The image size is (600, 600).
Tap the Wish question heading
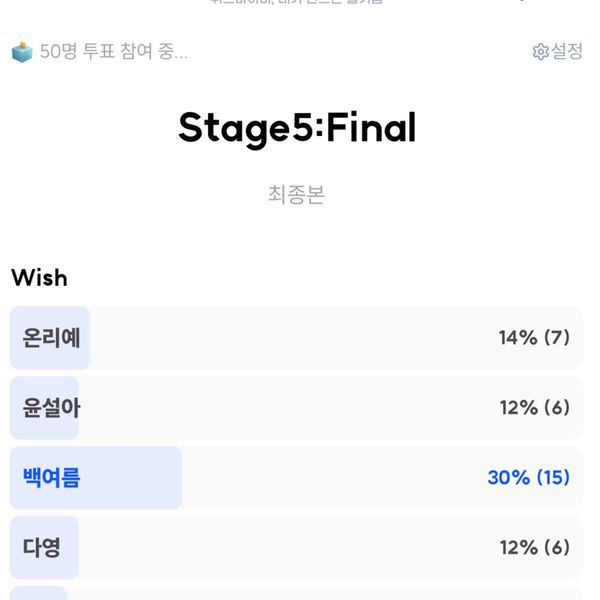pyautogui.click(x=39, y=277)
